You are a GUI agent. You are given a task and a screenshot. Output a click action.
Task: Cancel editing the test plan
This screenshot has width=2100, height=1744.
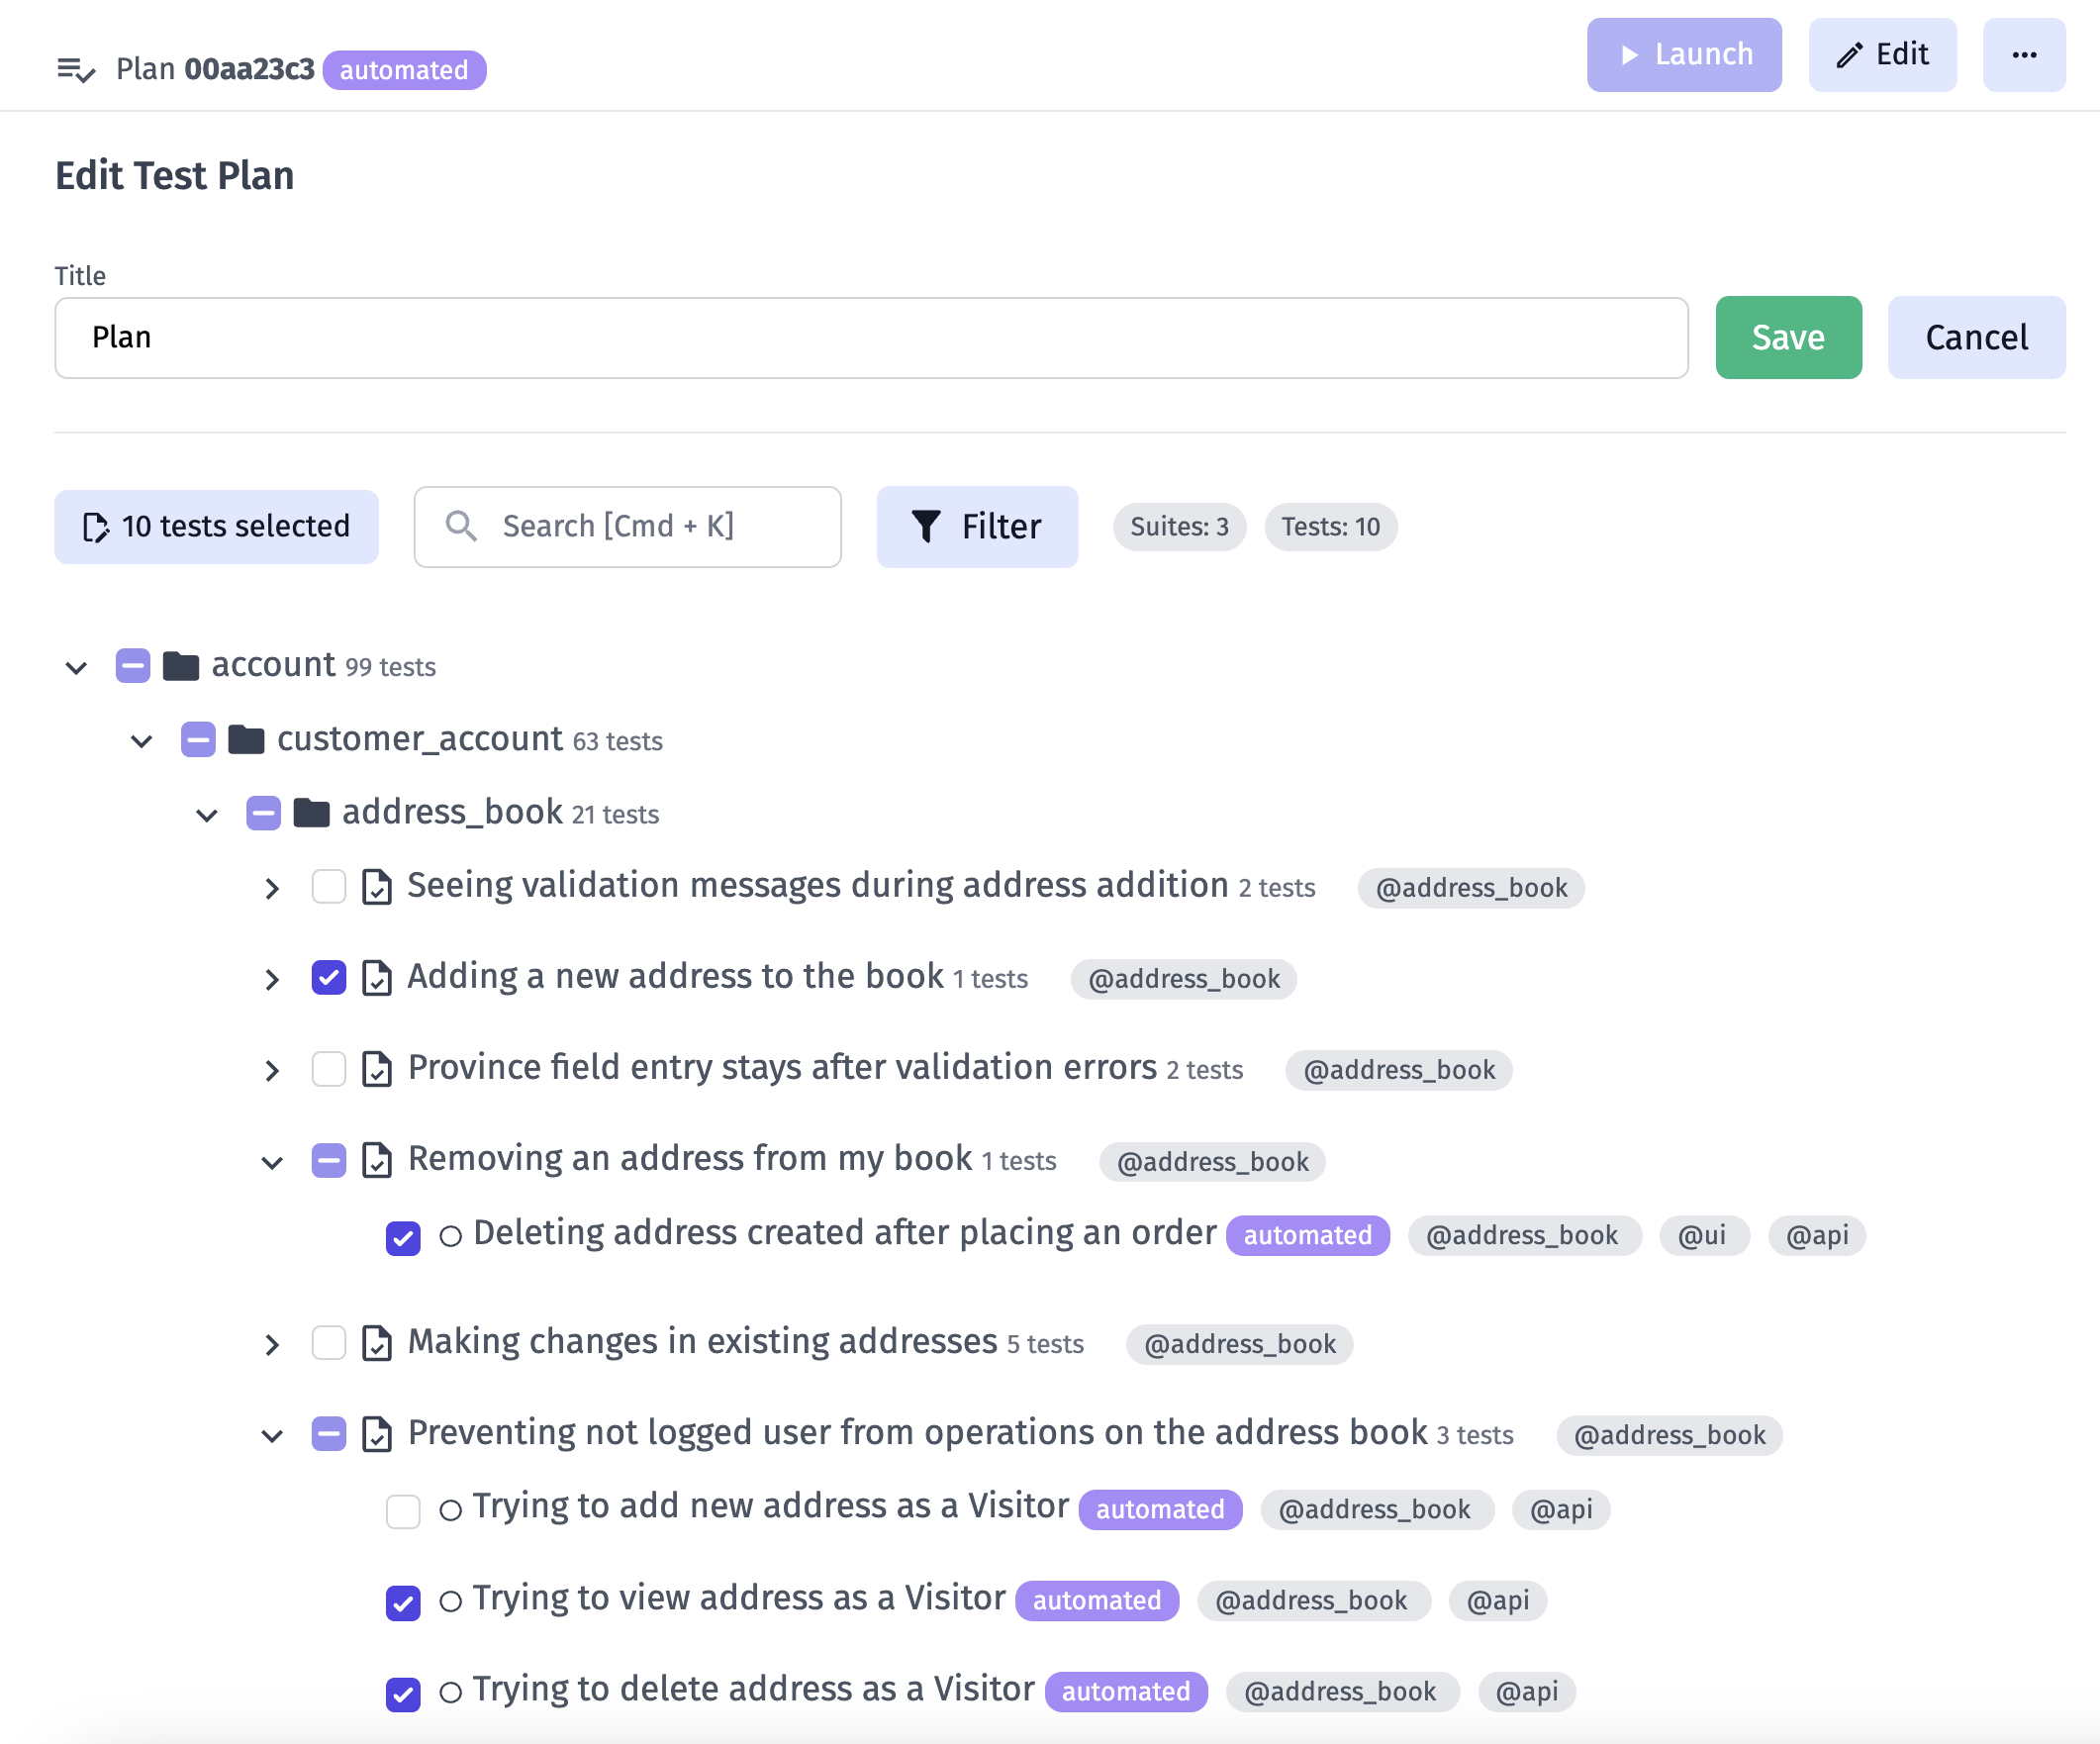pyautogui.click(x=1976, y=337)
